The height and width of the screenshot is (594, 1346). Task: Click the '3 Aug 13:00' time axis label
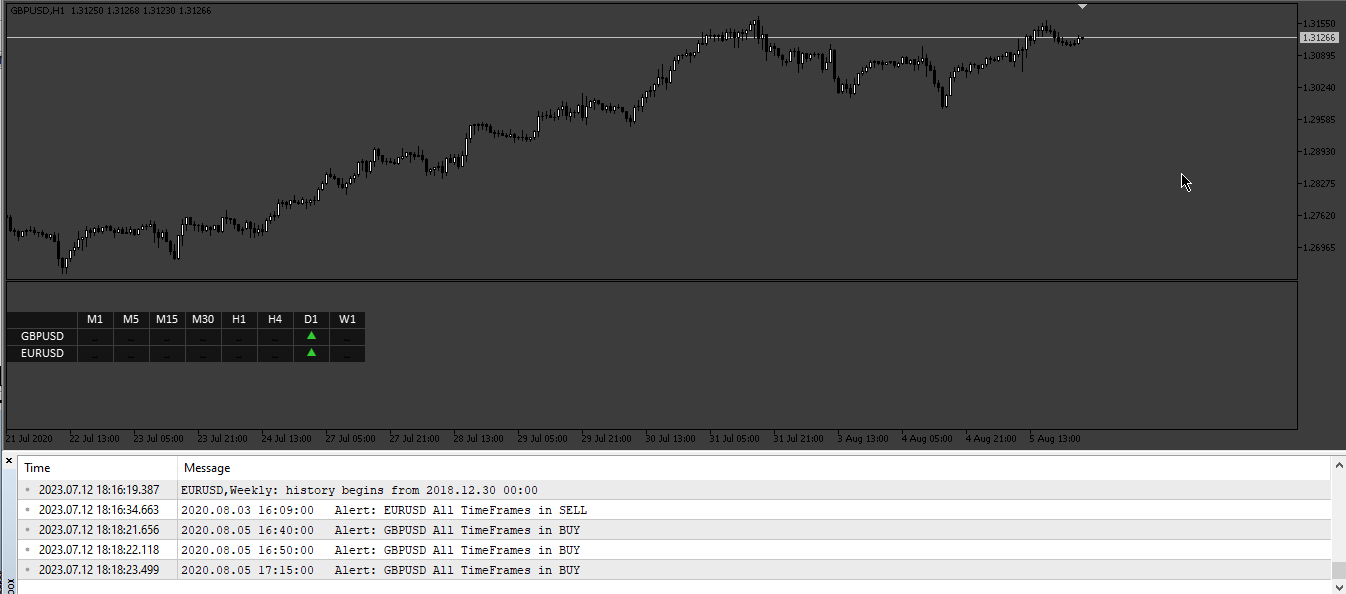[x=863, y=438]
